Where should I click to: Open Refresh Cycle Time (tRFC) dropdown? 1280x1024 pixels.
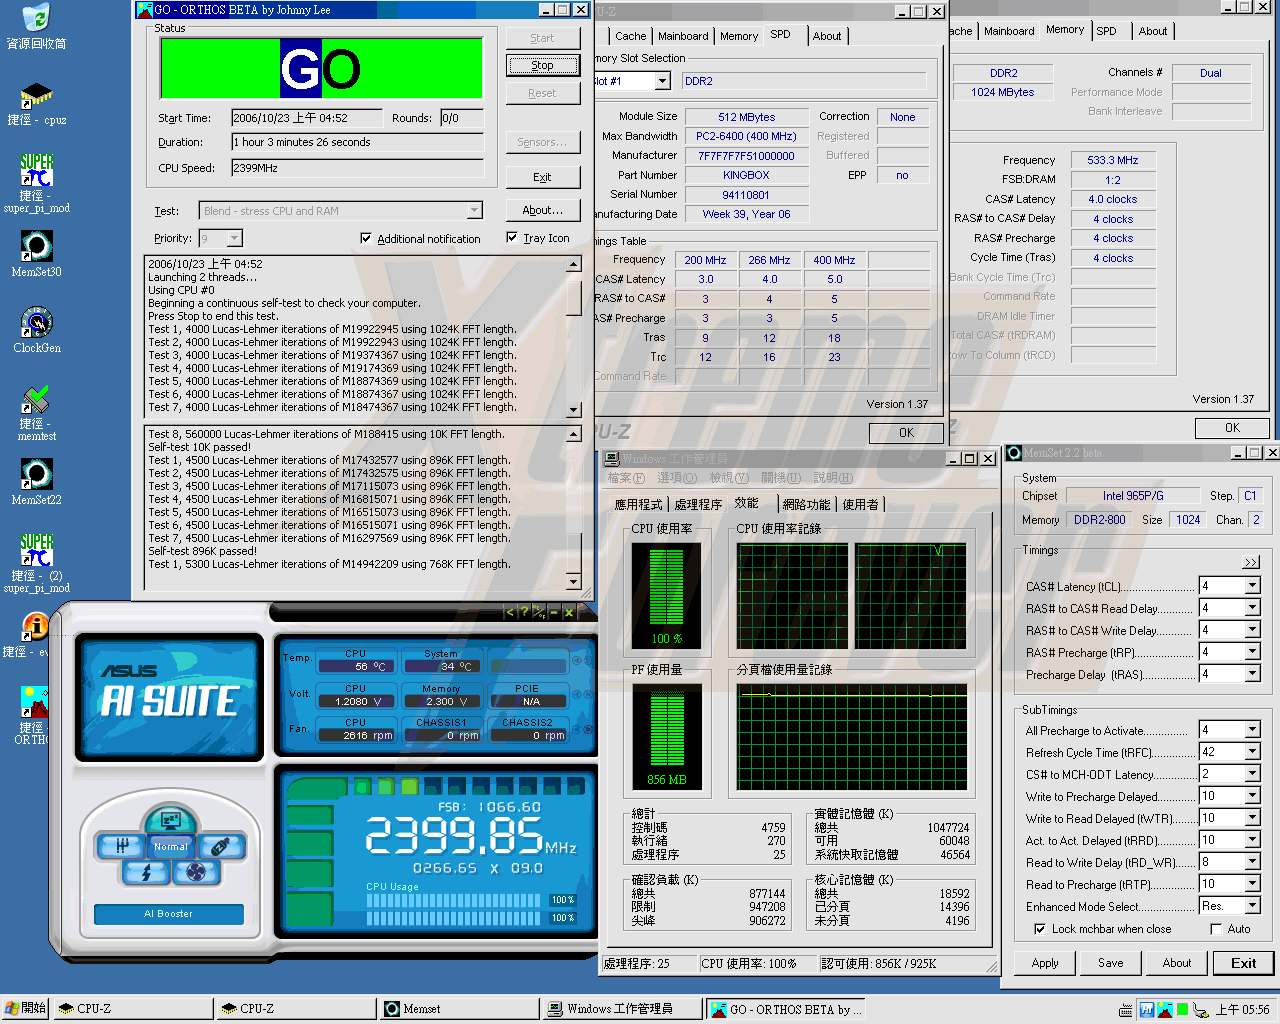pos(1252,752)
